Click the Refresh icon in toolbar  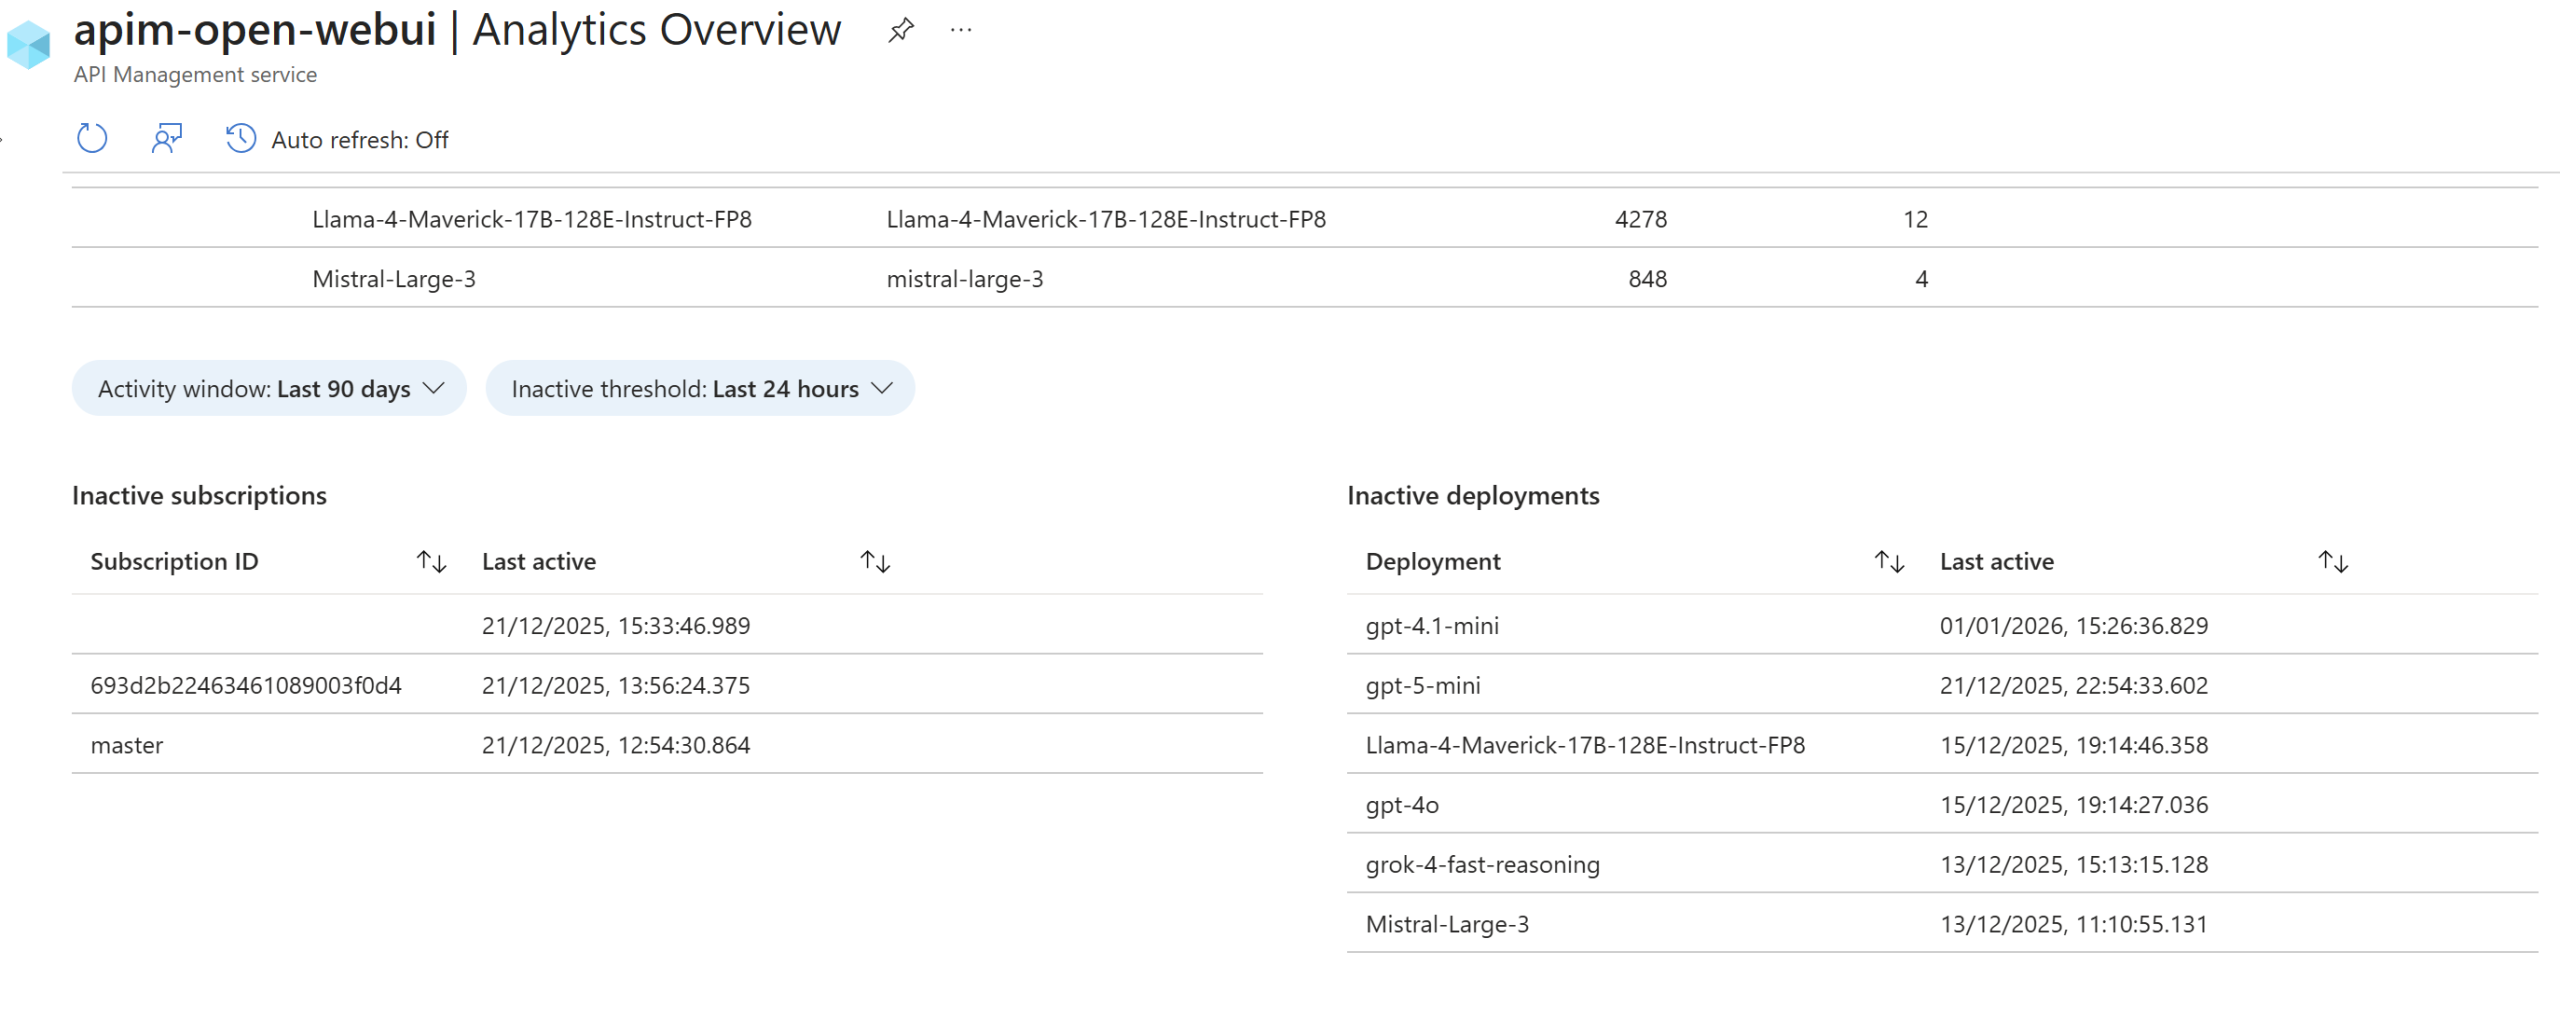[x=92, y=138]
